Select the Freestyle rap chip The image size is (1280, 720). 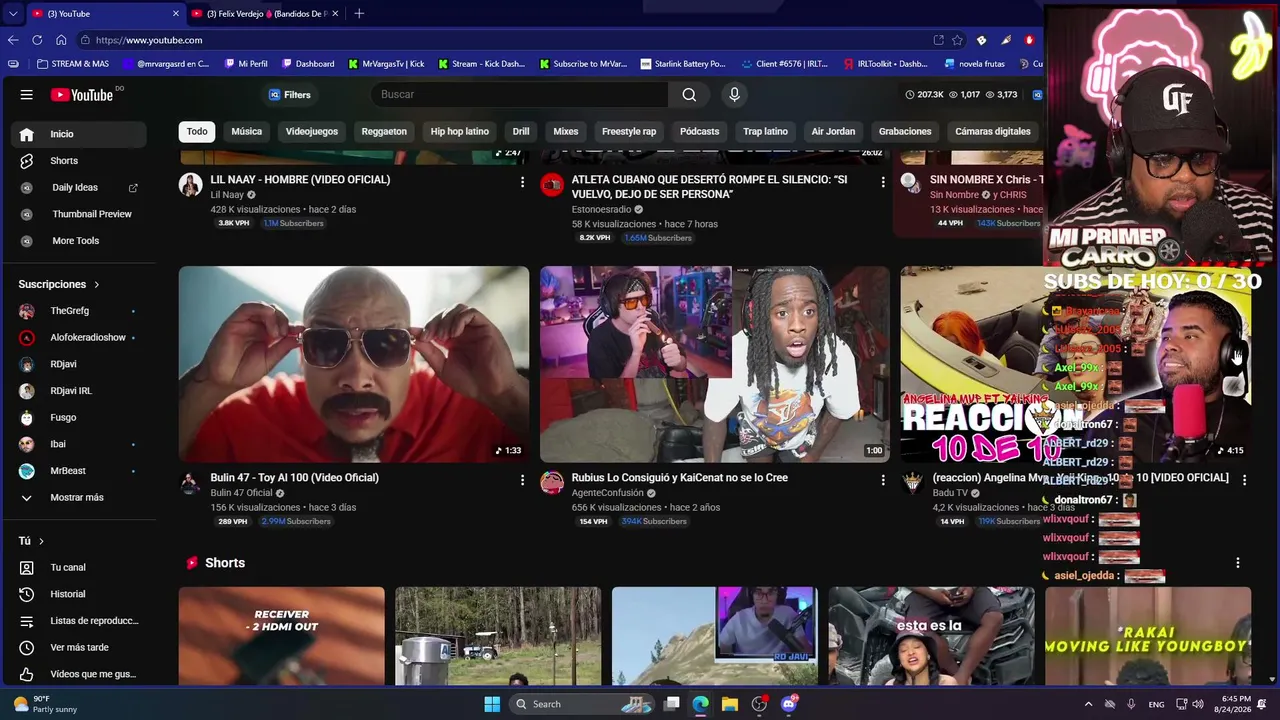629,131
